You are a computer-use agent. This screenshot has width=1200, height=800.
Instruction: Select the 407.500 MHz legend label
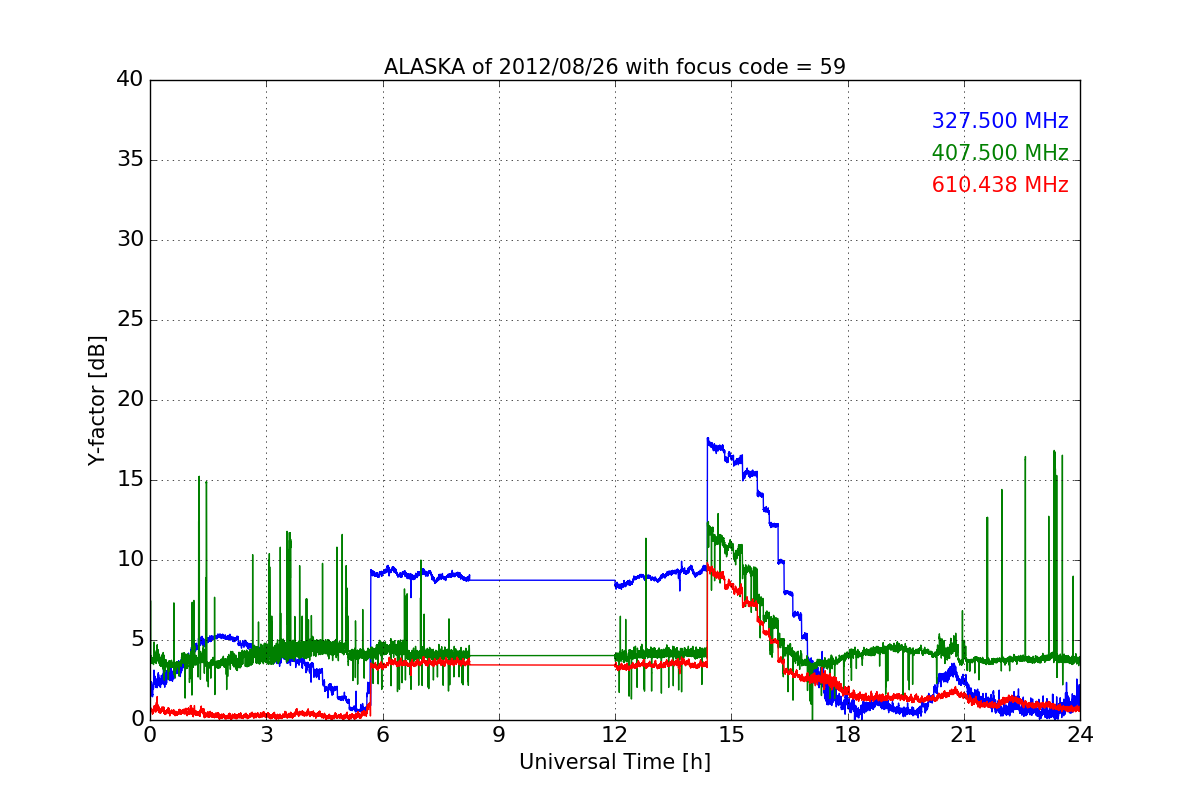click(x=1000, y=153)
